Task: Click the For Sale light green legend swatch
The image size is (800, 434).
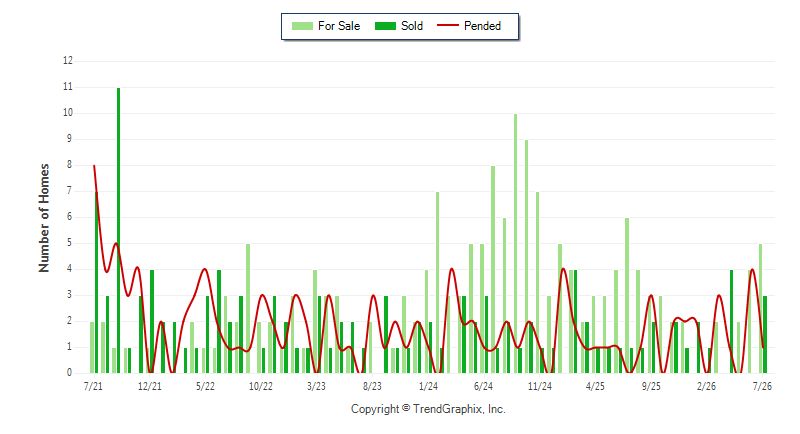Action: coord(302,26)
